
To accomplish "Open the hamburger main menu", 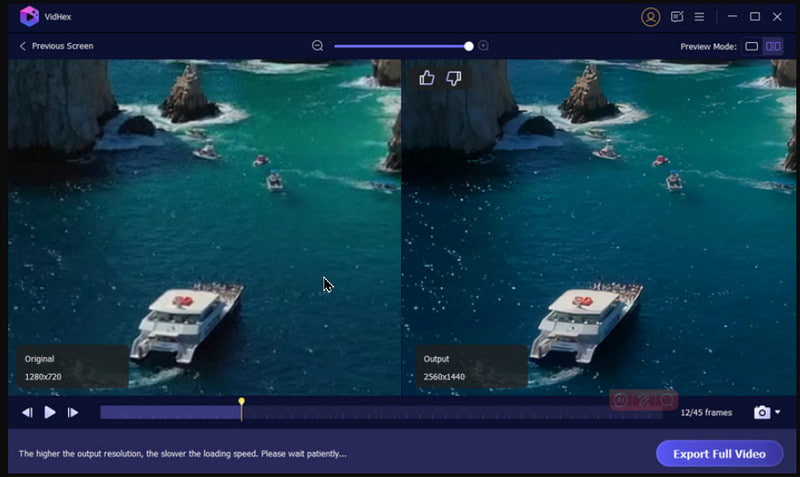I will pos(699,17).
